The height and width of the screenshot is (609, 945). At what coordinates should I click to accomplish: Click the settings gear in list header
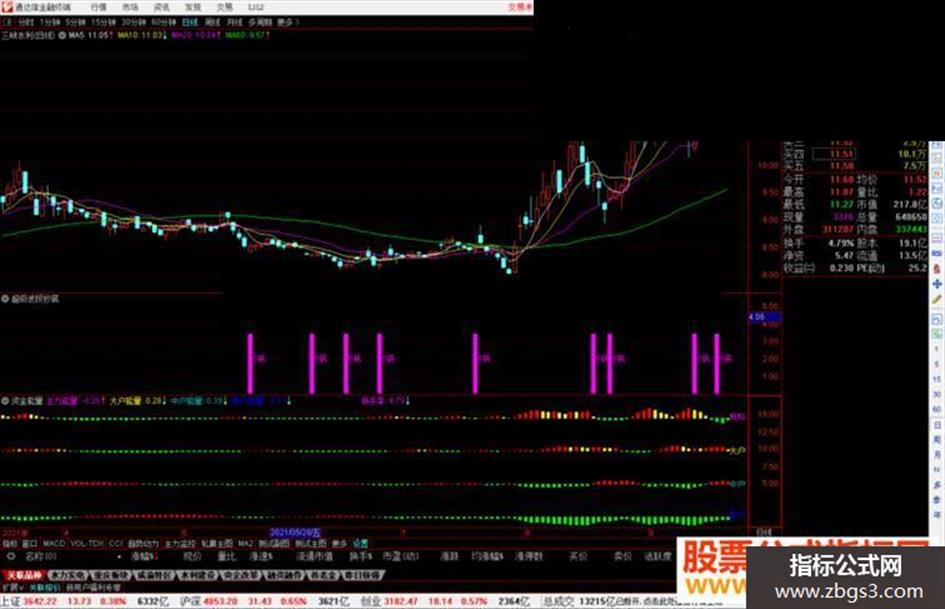pos(11,556)
